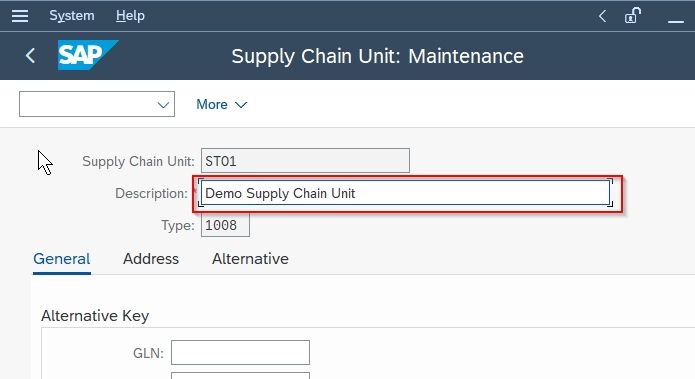Open the hamburger menu in top bar

[x=20, y=16]
